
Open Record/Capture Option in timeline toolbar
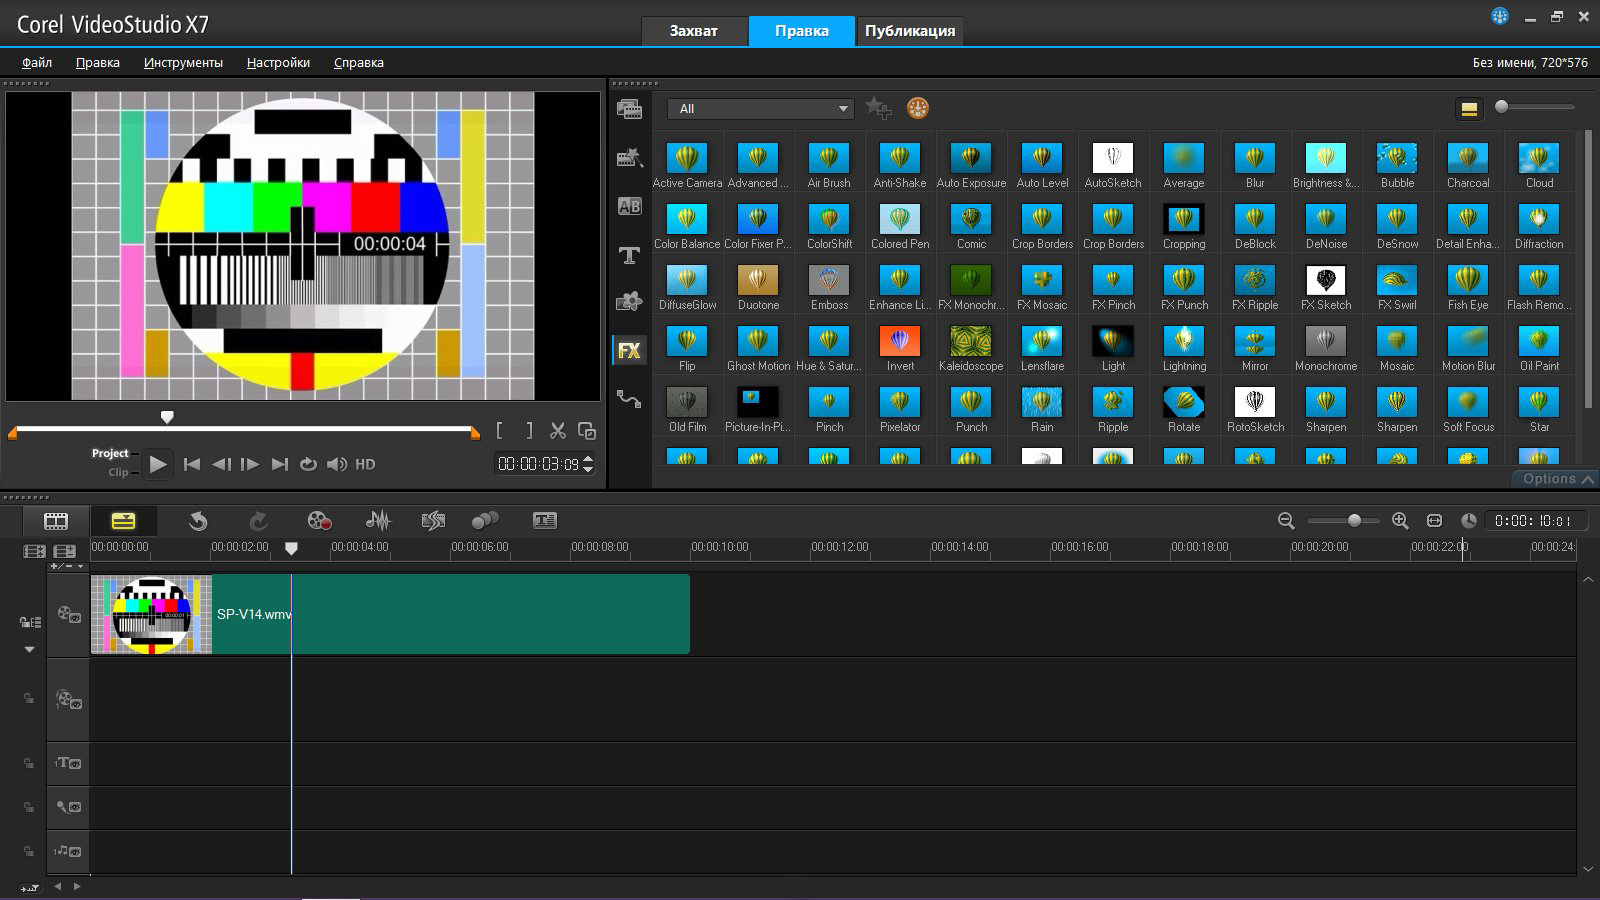[x=319, y=520]
